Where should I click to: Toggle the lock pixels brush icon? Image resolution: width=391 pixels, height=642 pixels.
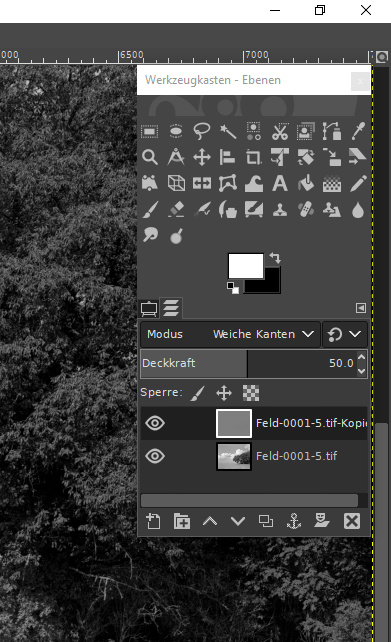click(x=197, y=393)
